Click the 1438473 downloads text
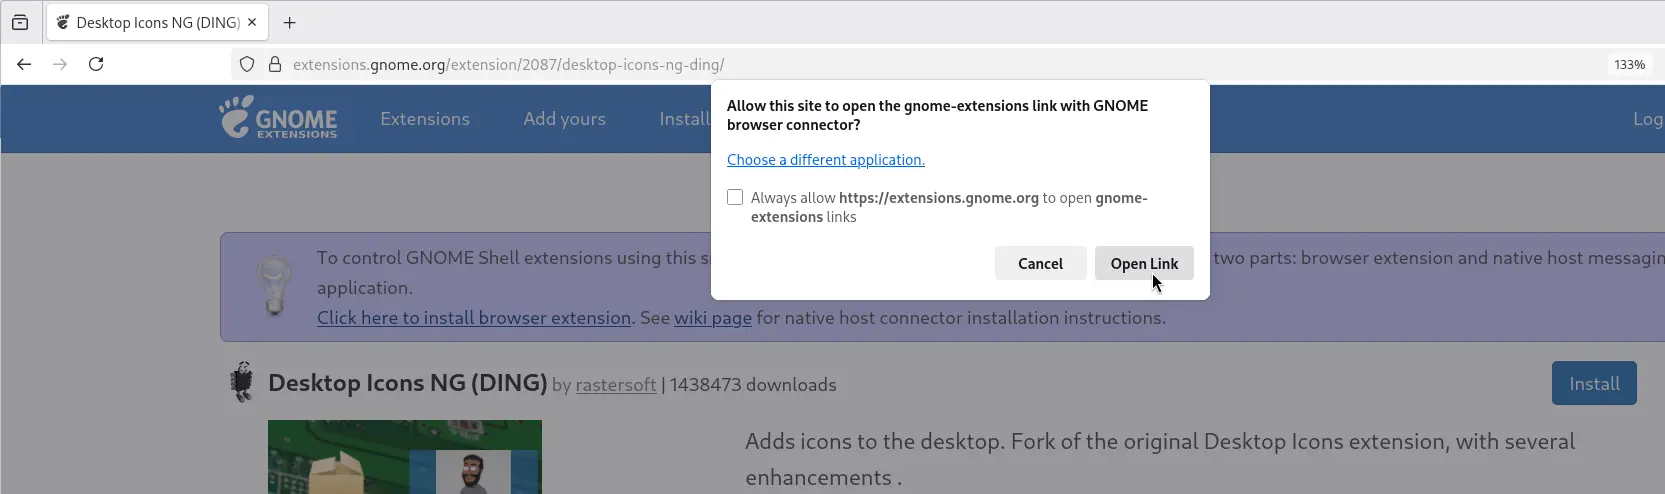This screenshot has height=494, width=1665. pyautogui.click(x=753, y=385)
